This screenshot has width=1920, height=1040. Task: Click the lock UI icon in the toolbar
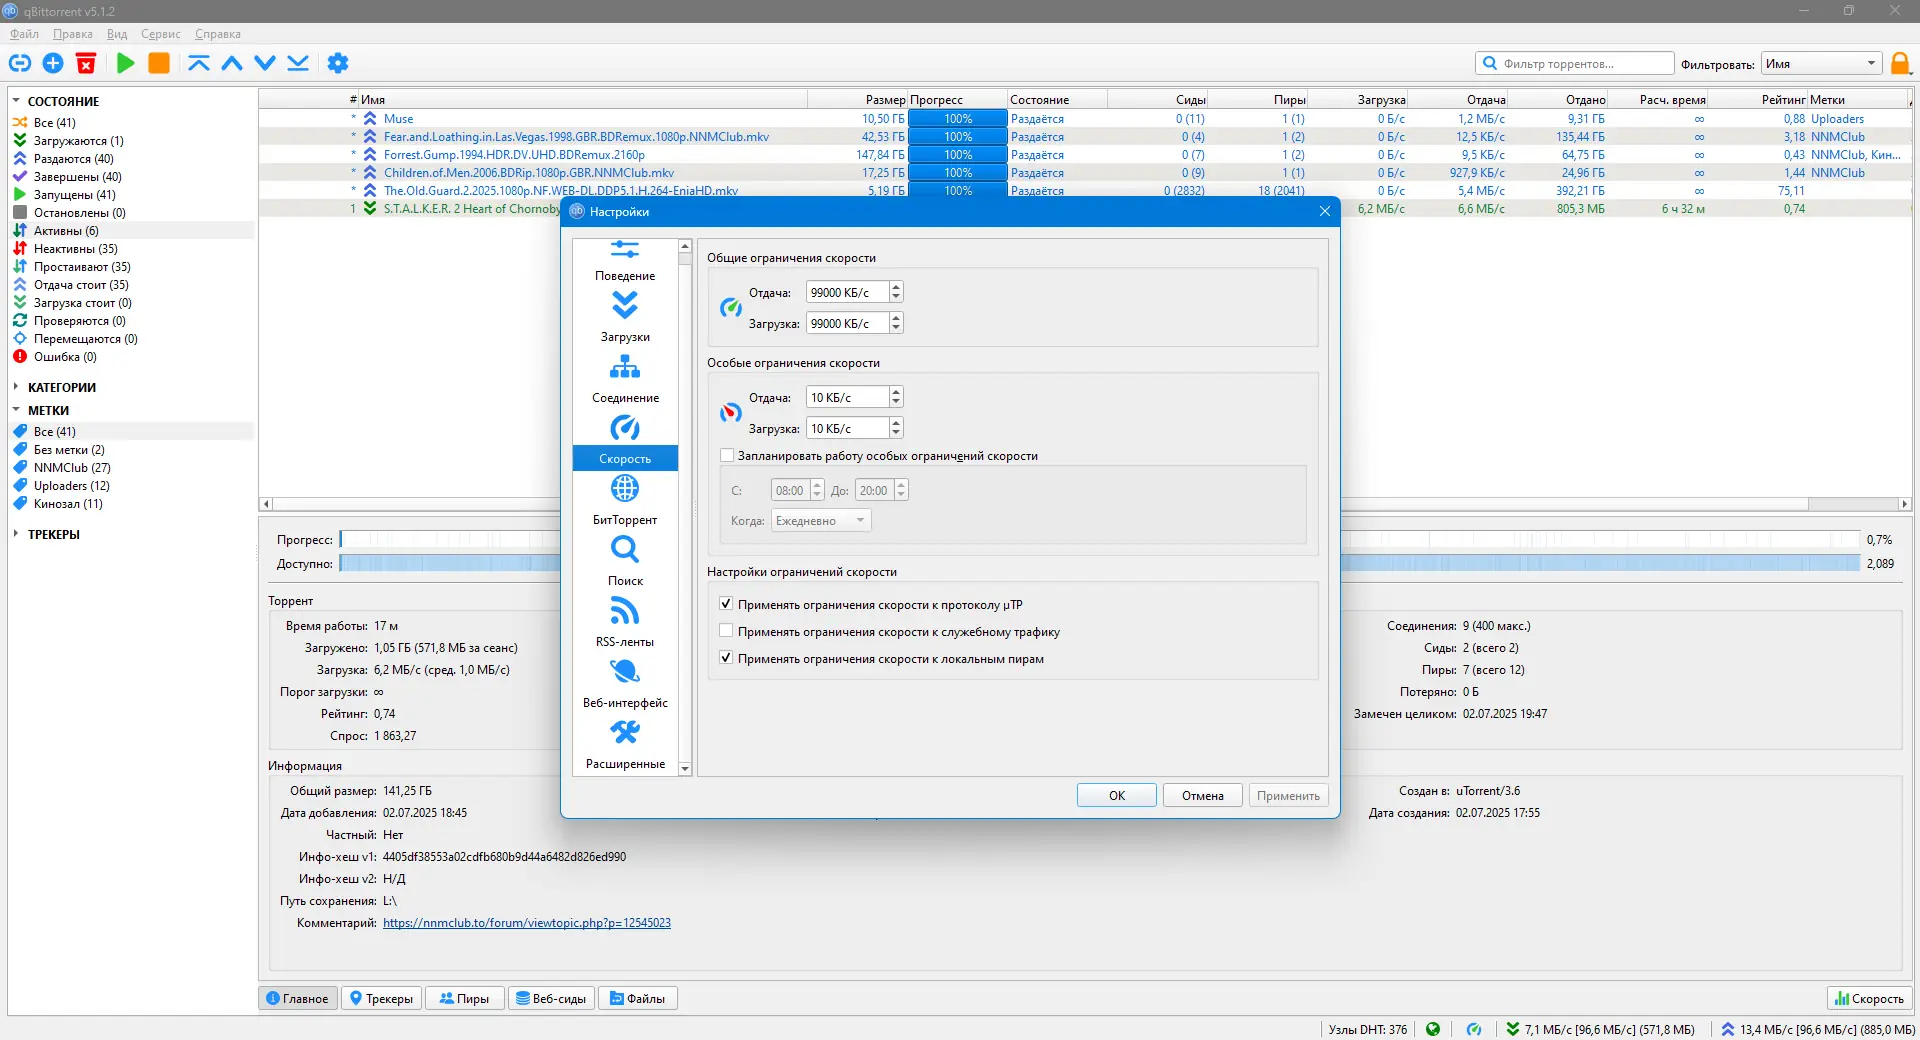1900,64
